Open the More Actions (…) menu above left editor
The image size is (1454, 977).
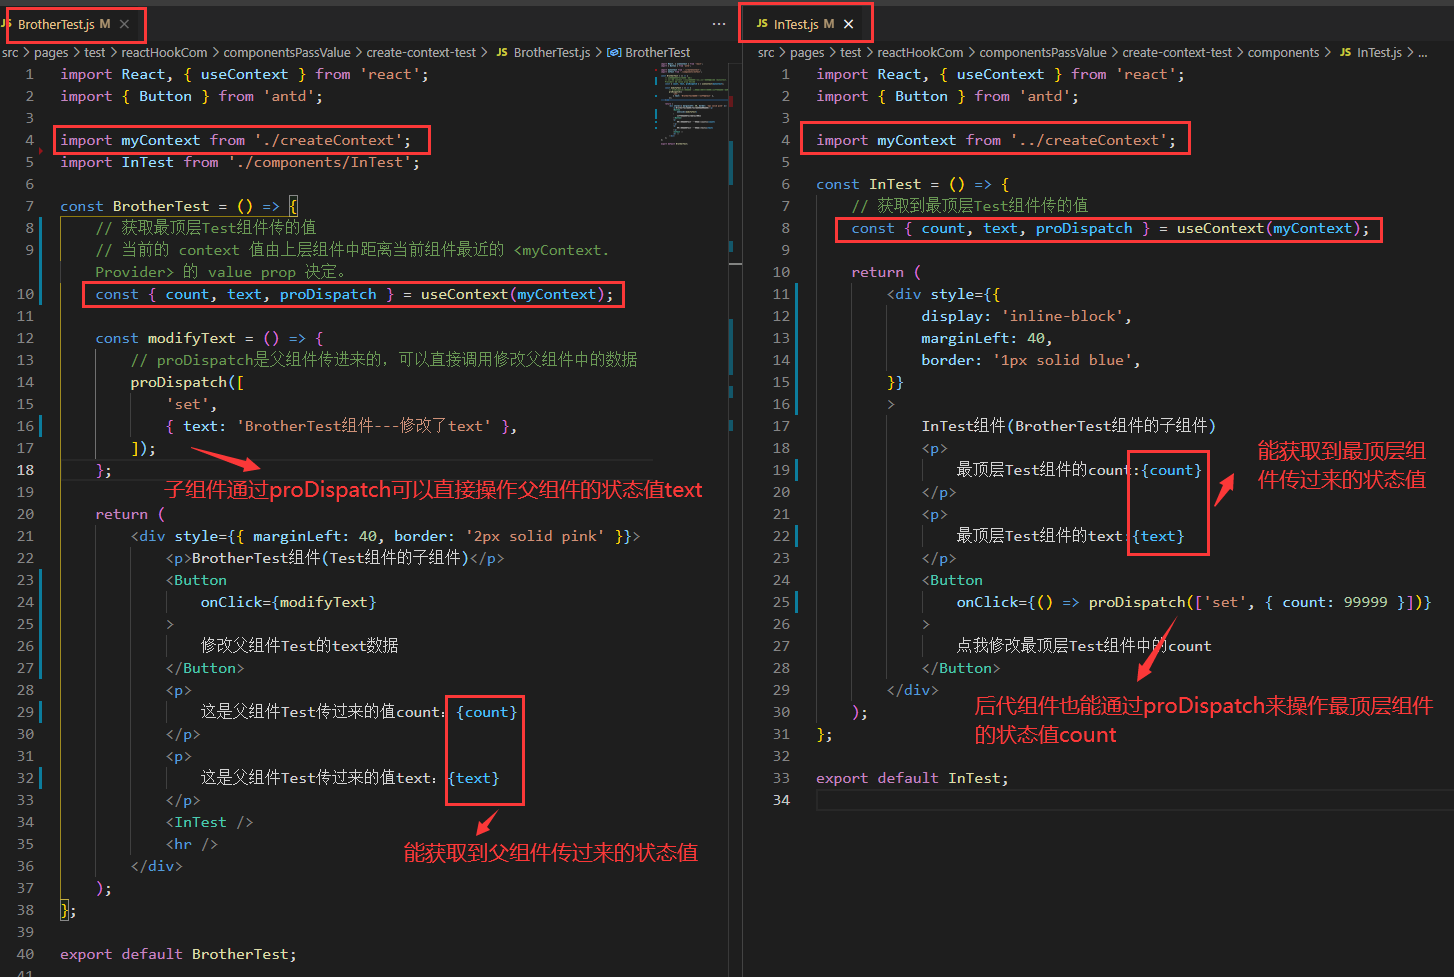pyautogui.click(x=718, y=23)
